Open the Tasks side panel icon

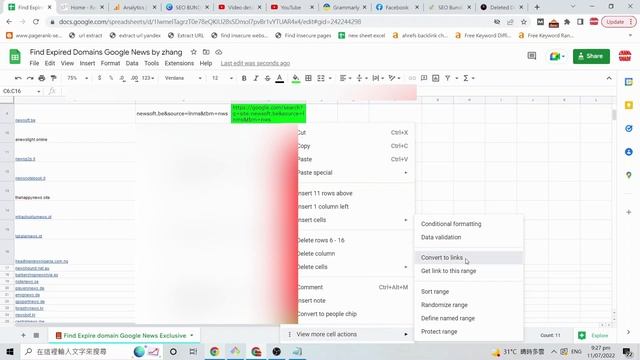pos(629,129)
